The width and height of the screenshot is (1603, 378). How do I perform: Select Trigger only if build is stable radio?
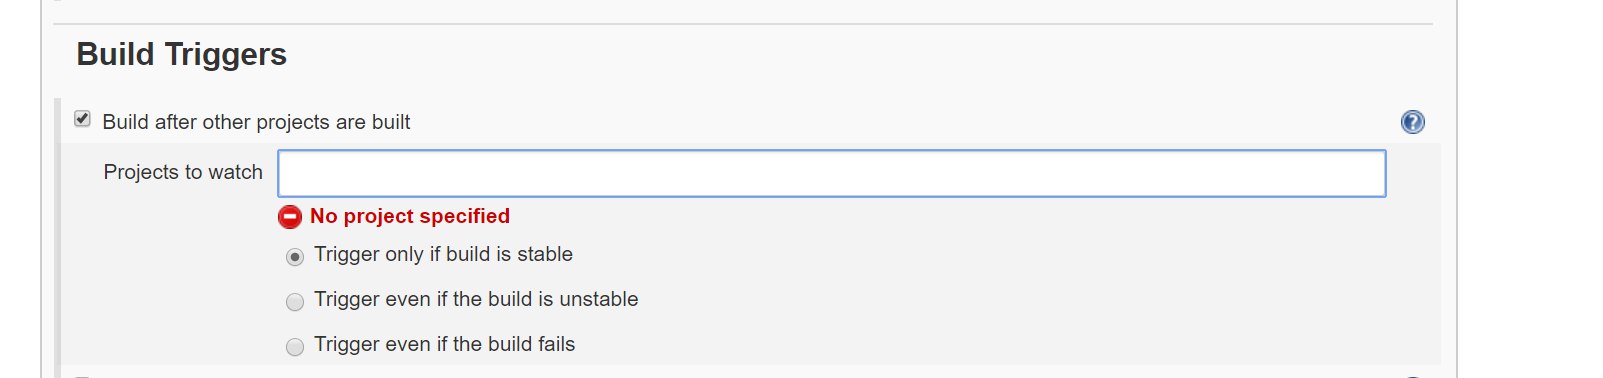coord(295,257)
